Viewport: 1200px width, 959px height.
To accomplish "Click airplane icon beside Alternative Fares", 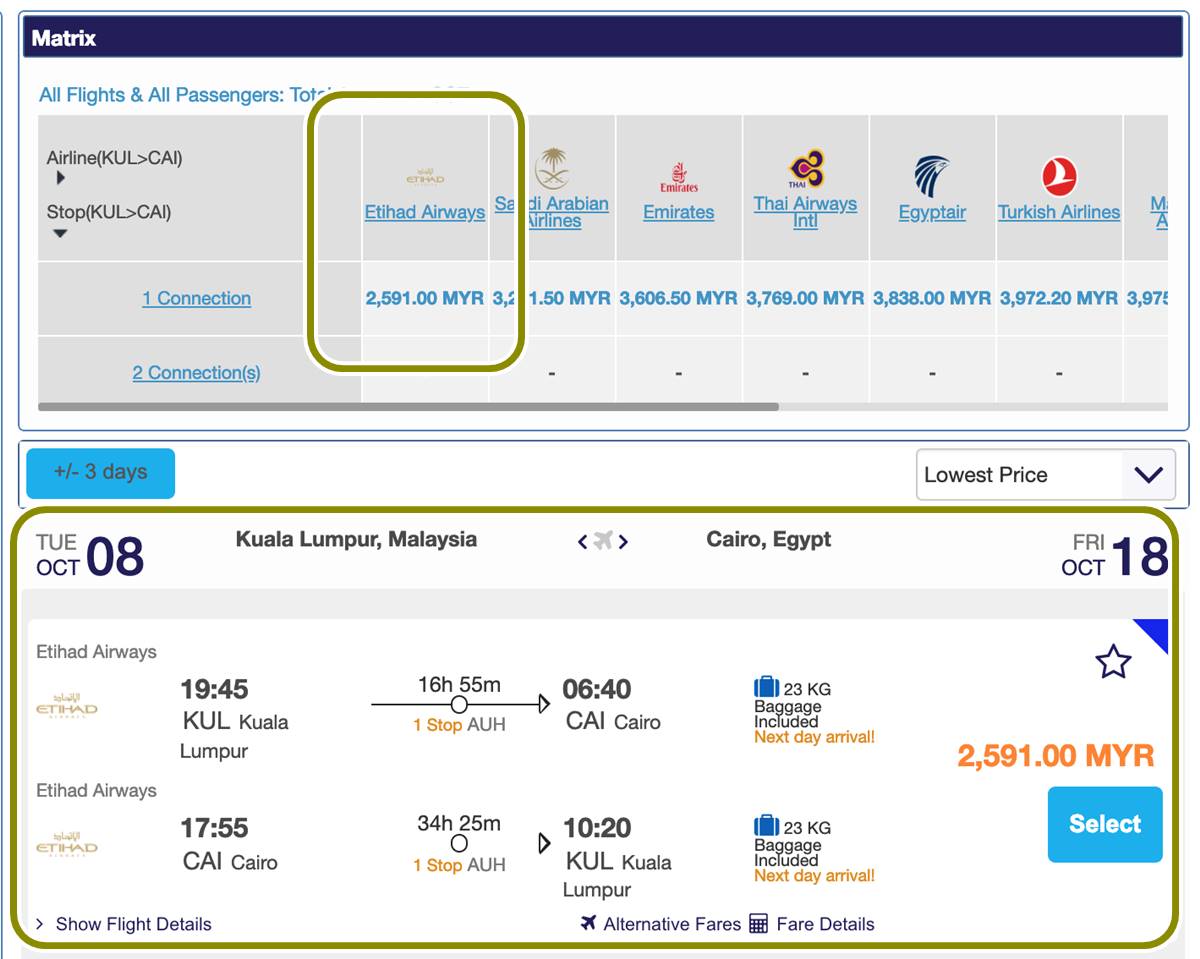I will [x=588, y=923].
